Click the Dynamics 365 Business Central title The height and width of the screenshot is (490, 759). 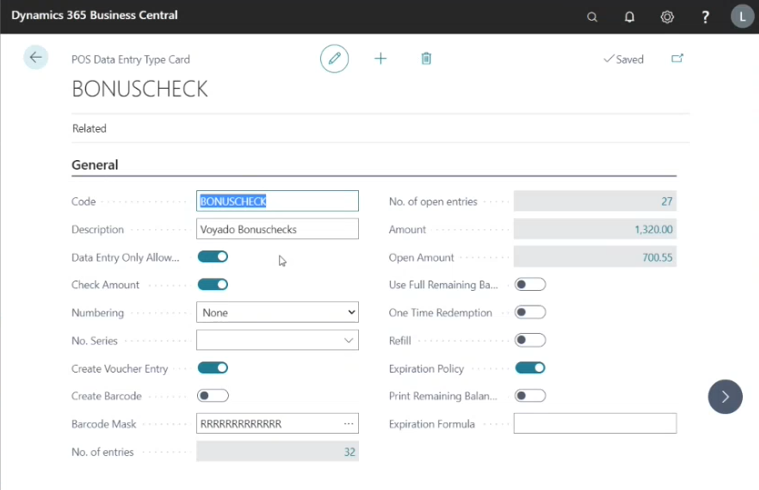coord(94,15)
